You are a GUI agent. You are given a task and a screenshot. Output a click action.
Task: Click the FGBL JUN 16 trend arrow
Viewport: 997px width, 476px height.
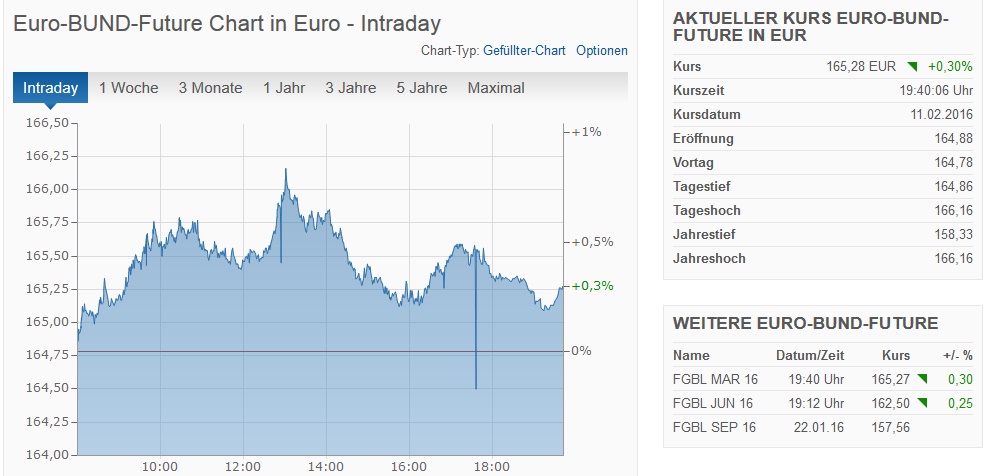(920, 403)
